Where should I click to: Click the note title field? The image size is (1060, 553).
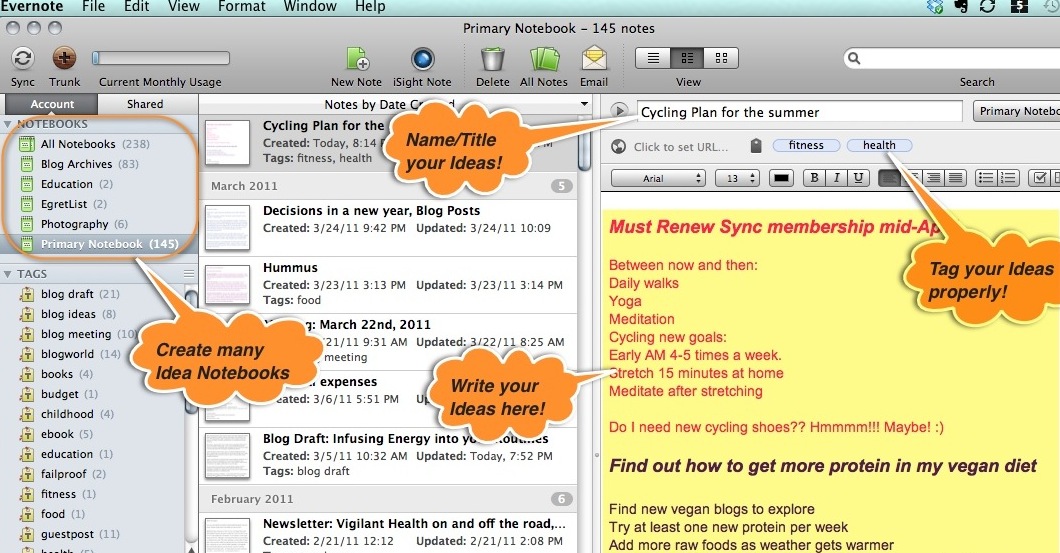pos(800,112)
